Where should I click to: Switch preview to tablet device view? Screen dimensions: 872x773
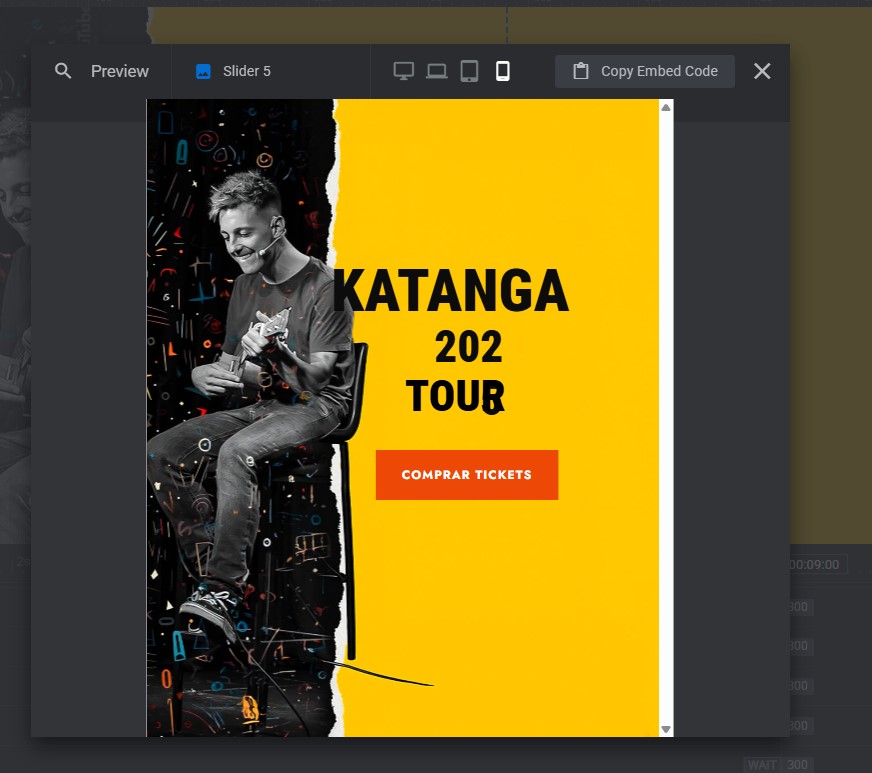469,71
